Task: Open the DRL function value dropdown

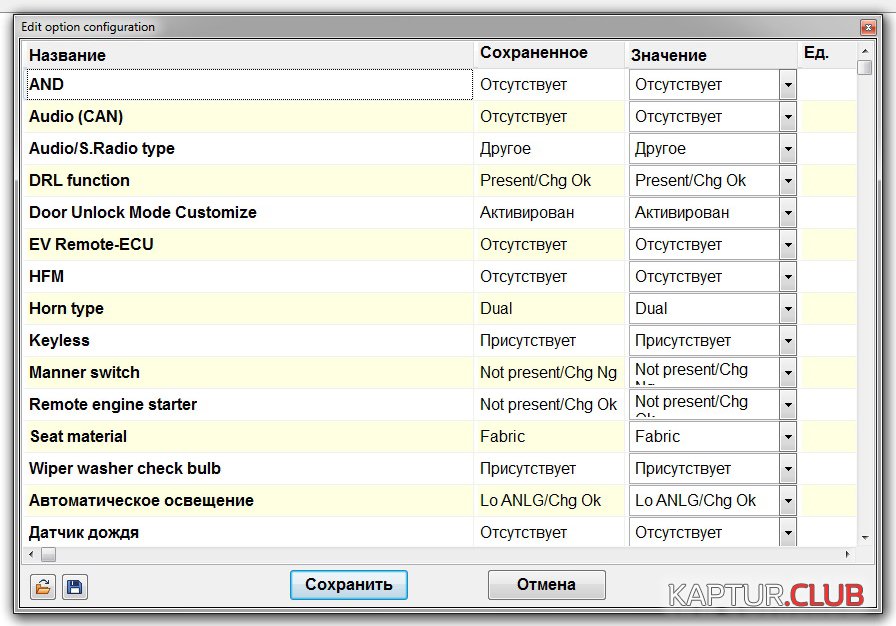Action: [x=788, y=181]
